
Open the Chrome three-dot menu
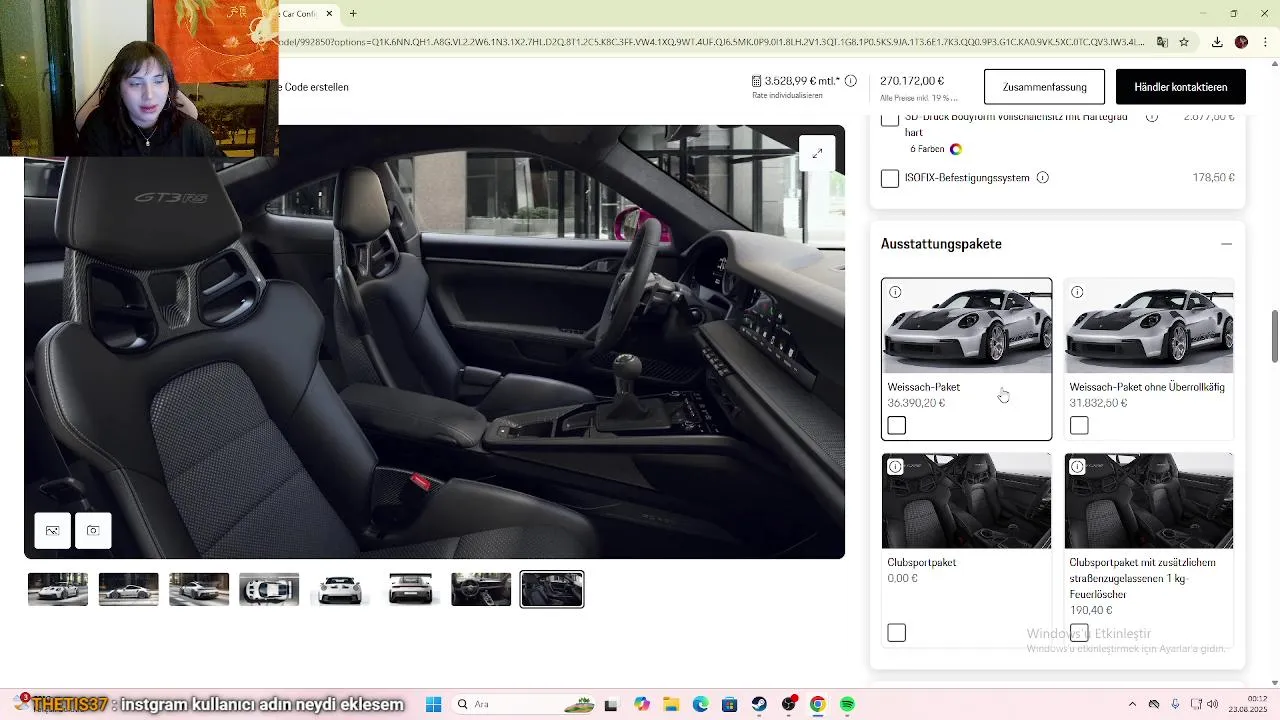pos(1264,42)
